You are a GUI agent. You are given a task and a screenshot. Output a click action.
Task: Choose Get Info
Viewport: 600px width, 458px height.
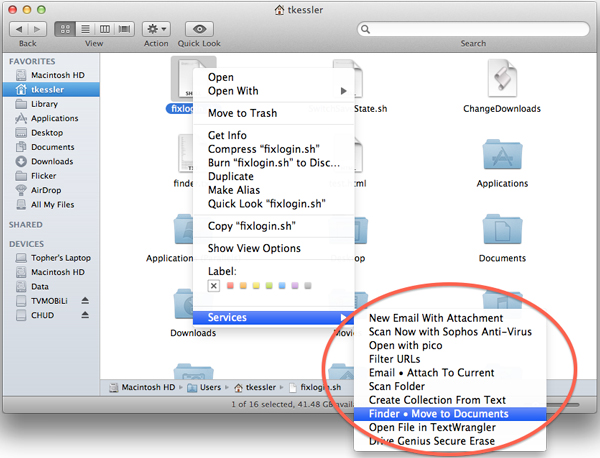tap(274, 135)
